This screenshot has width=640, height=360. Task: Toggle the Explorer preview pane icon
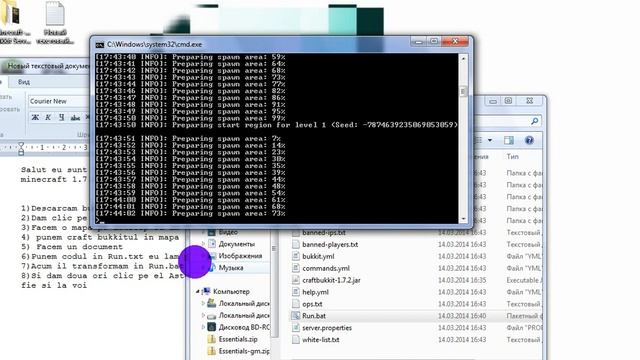[509, 140]
